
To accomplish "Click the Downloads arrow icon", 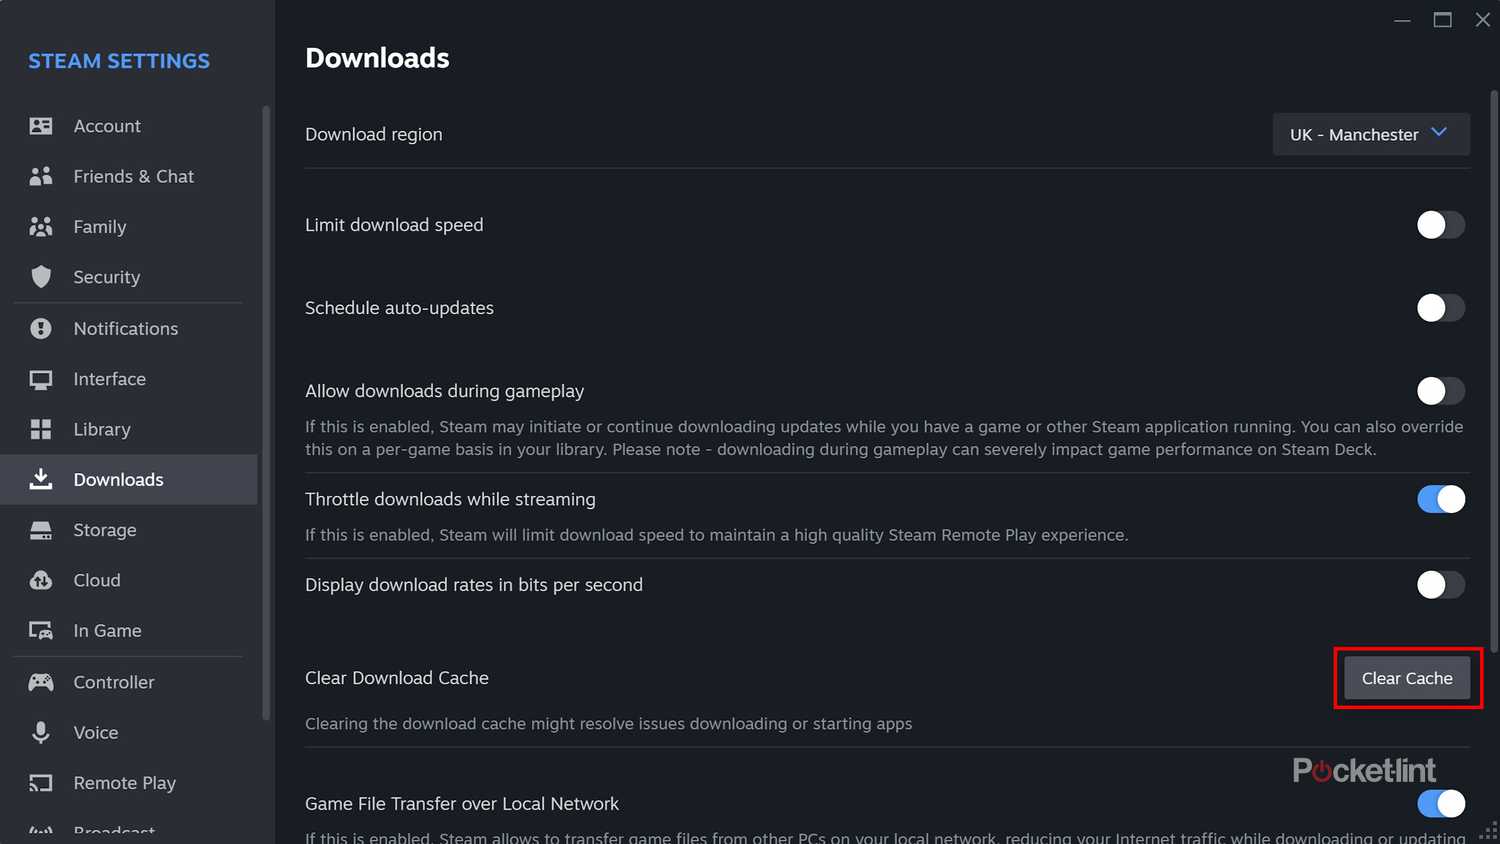I will pyautogui.click(x=40, y=479).
